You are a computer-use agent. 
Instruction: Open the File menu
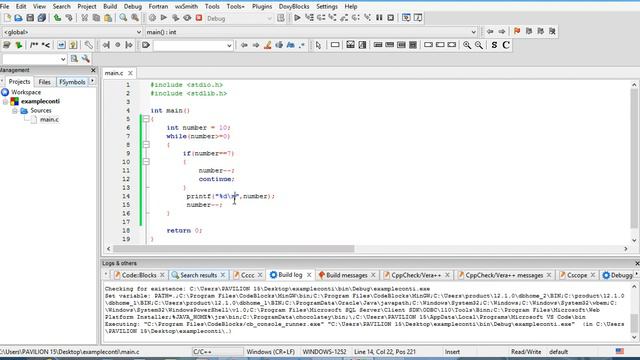tap(4, 7)
